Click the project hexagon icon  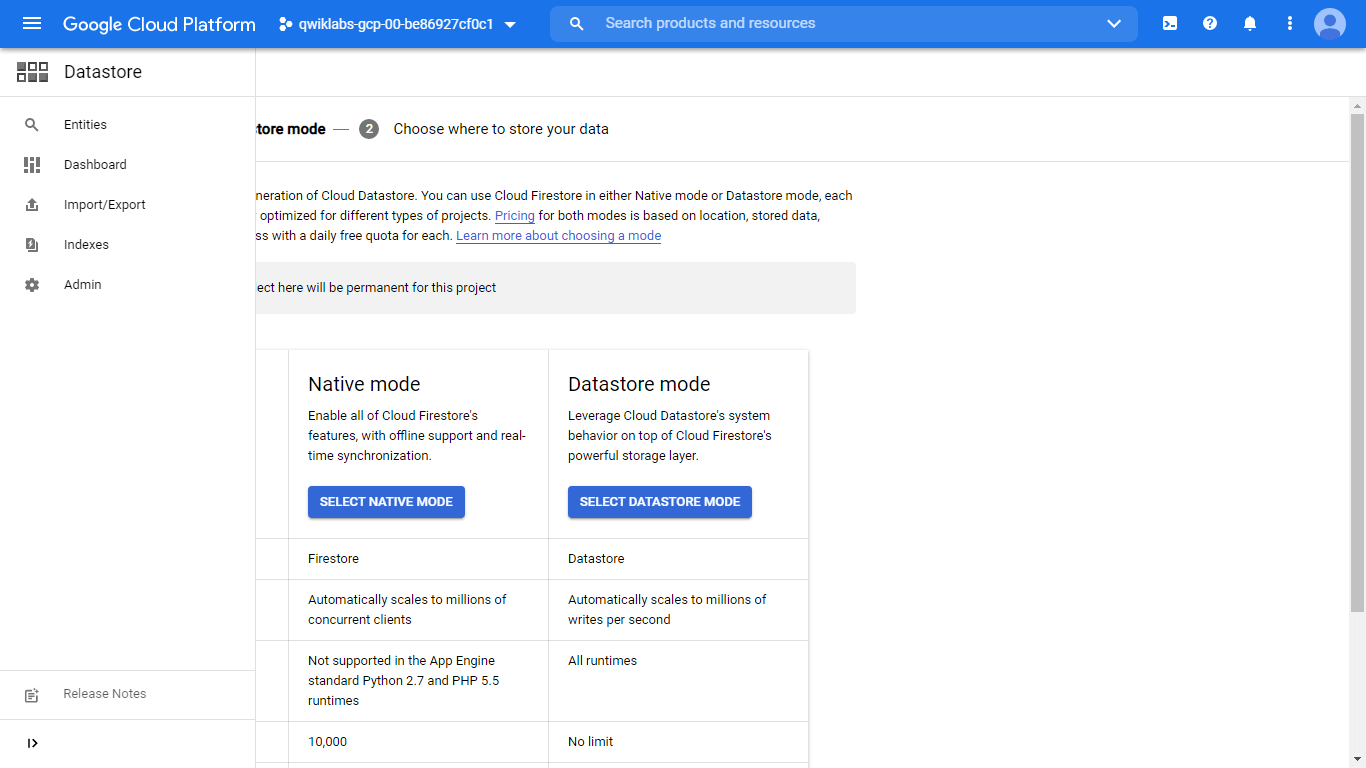click(285, 24)
